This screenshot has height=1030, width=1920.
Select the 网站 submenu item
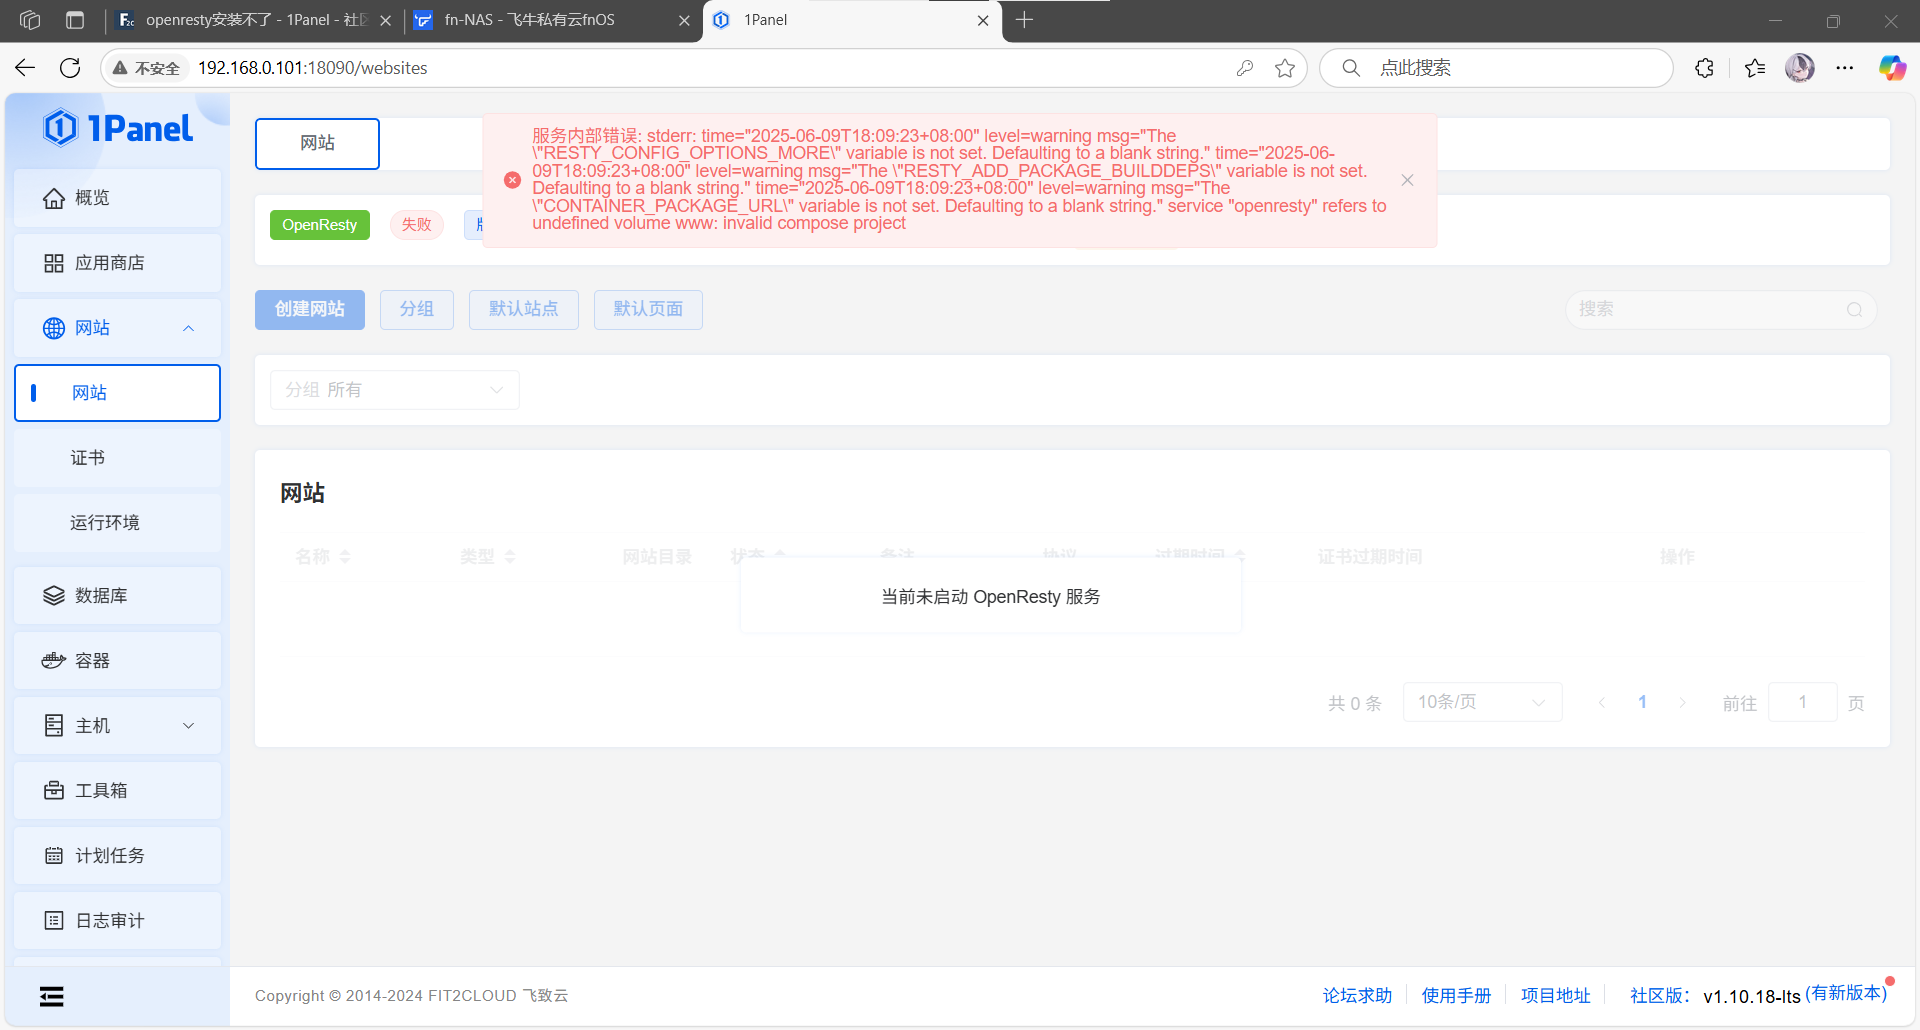point(117,393)
